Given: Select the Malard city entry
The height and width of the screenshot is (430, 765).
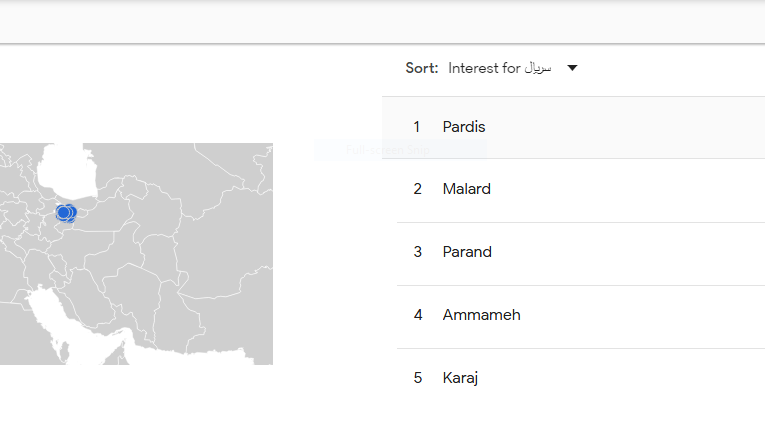Looking at the screenshot, I should click(x=466, y=189).
